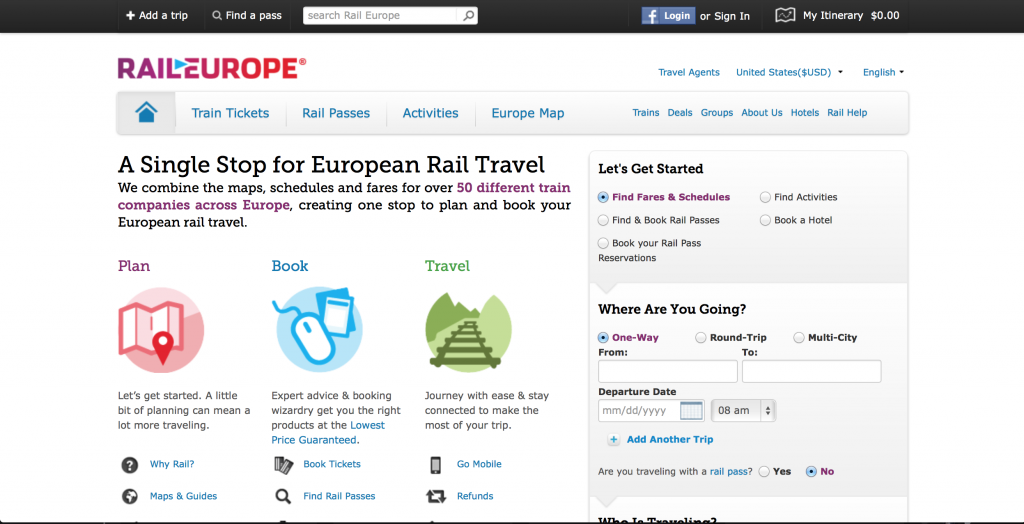Select Book your Rail Pass Reservations option
The height and width of the screenshot is (524, 1024).
[603, 243]
